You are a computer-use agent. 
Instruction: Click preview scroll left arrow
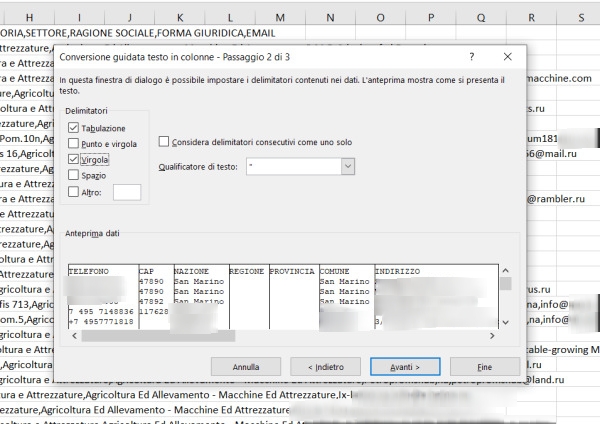pyautogui.click(x=75, y=336)
